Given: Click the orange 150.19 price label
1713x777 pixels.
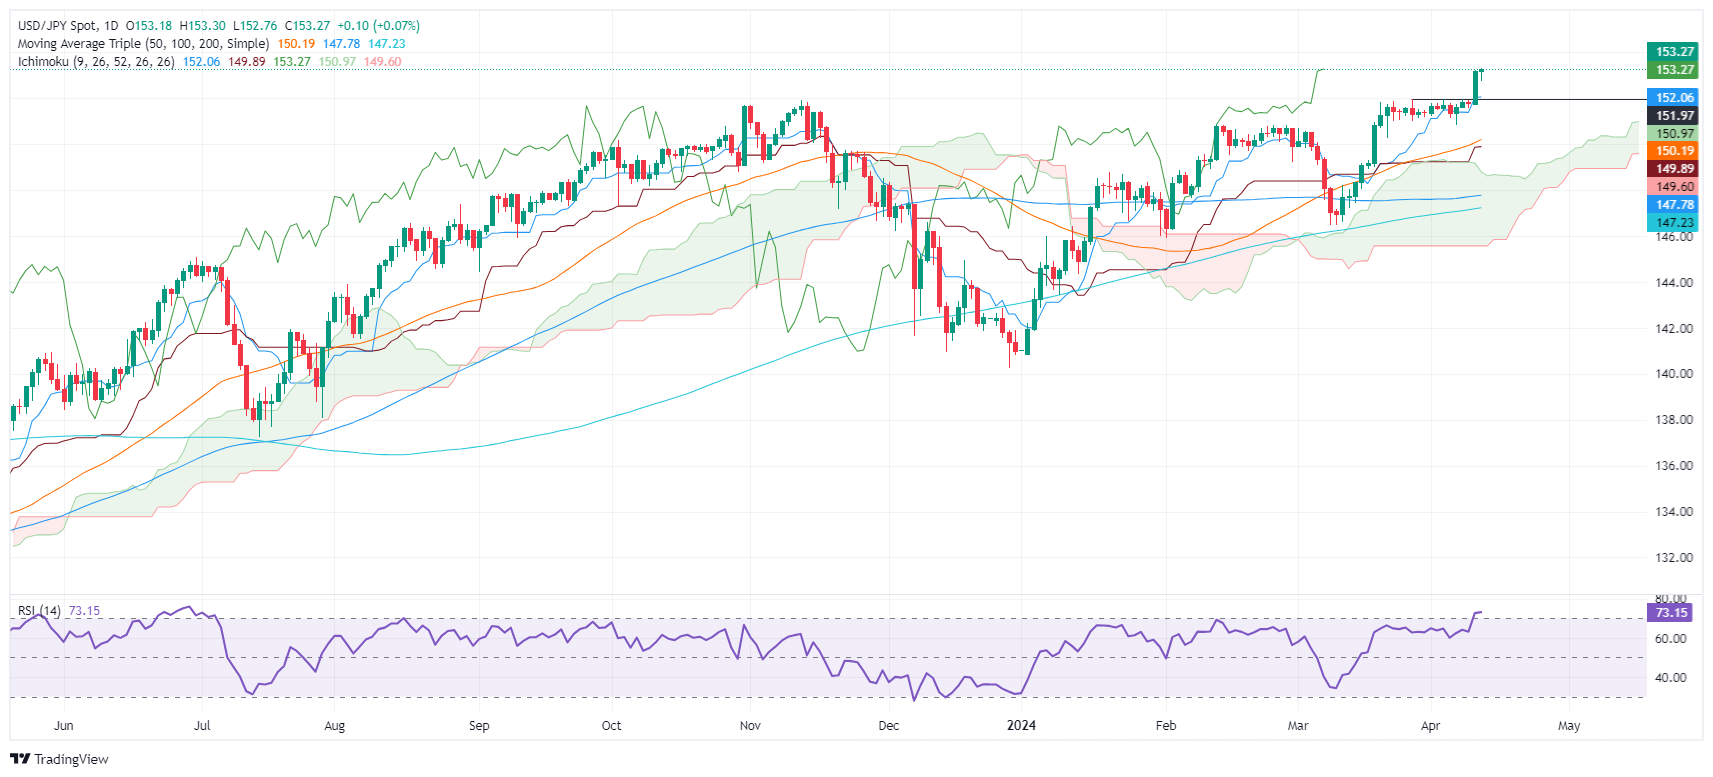Looking at the screenshot, I should [1674, 151].
